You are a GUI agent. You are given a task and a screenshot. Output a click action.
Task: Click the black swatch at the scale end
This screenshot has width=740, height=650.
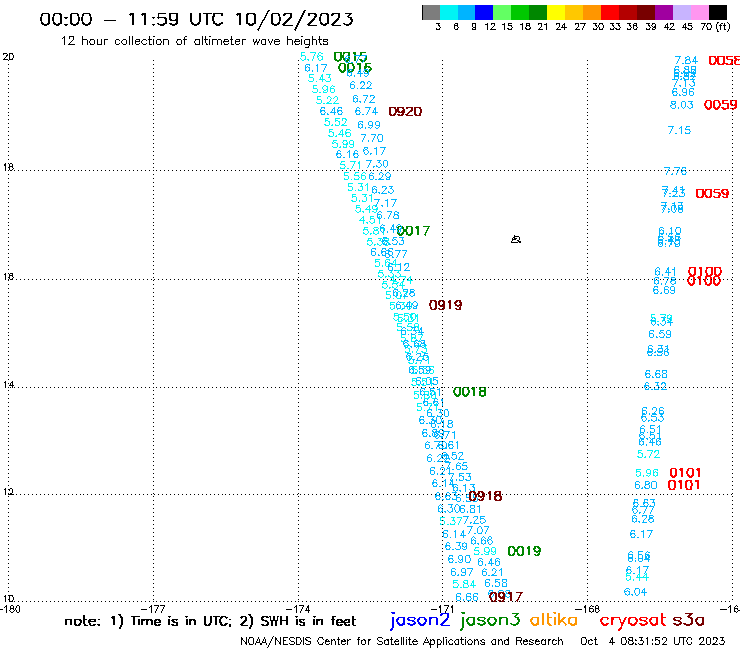tap(718, 12)
